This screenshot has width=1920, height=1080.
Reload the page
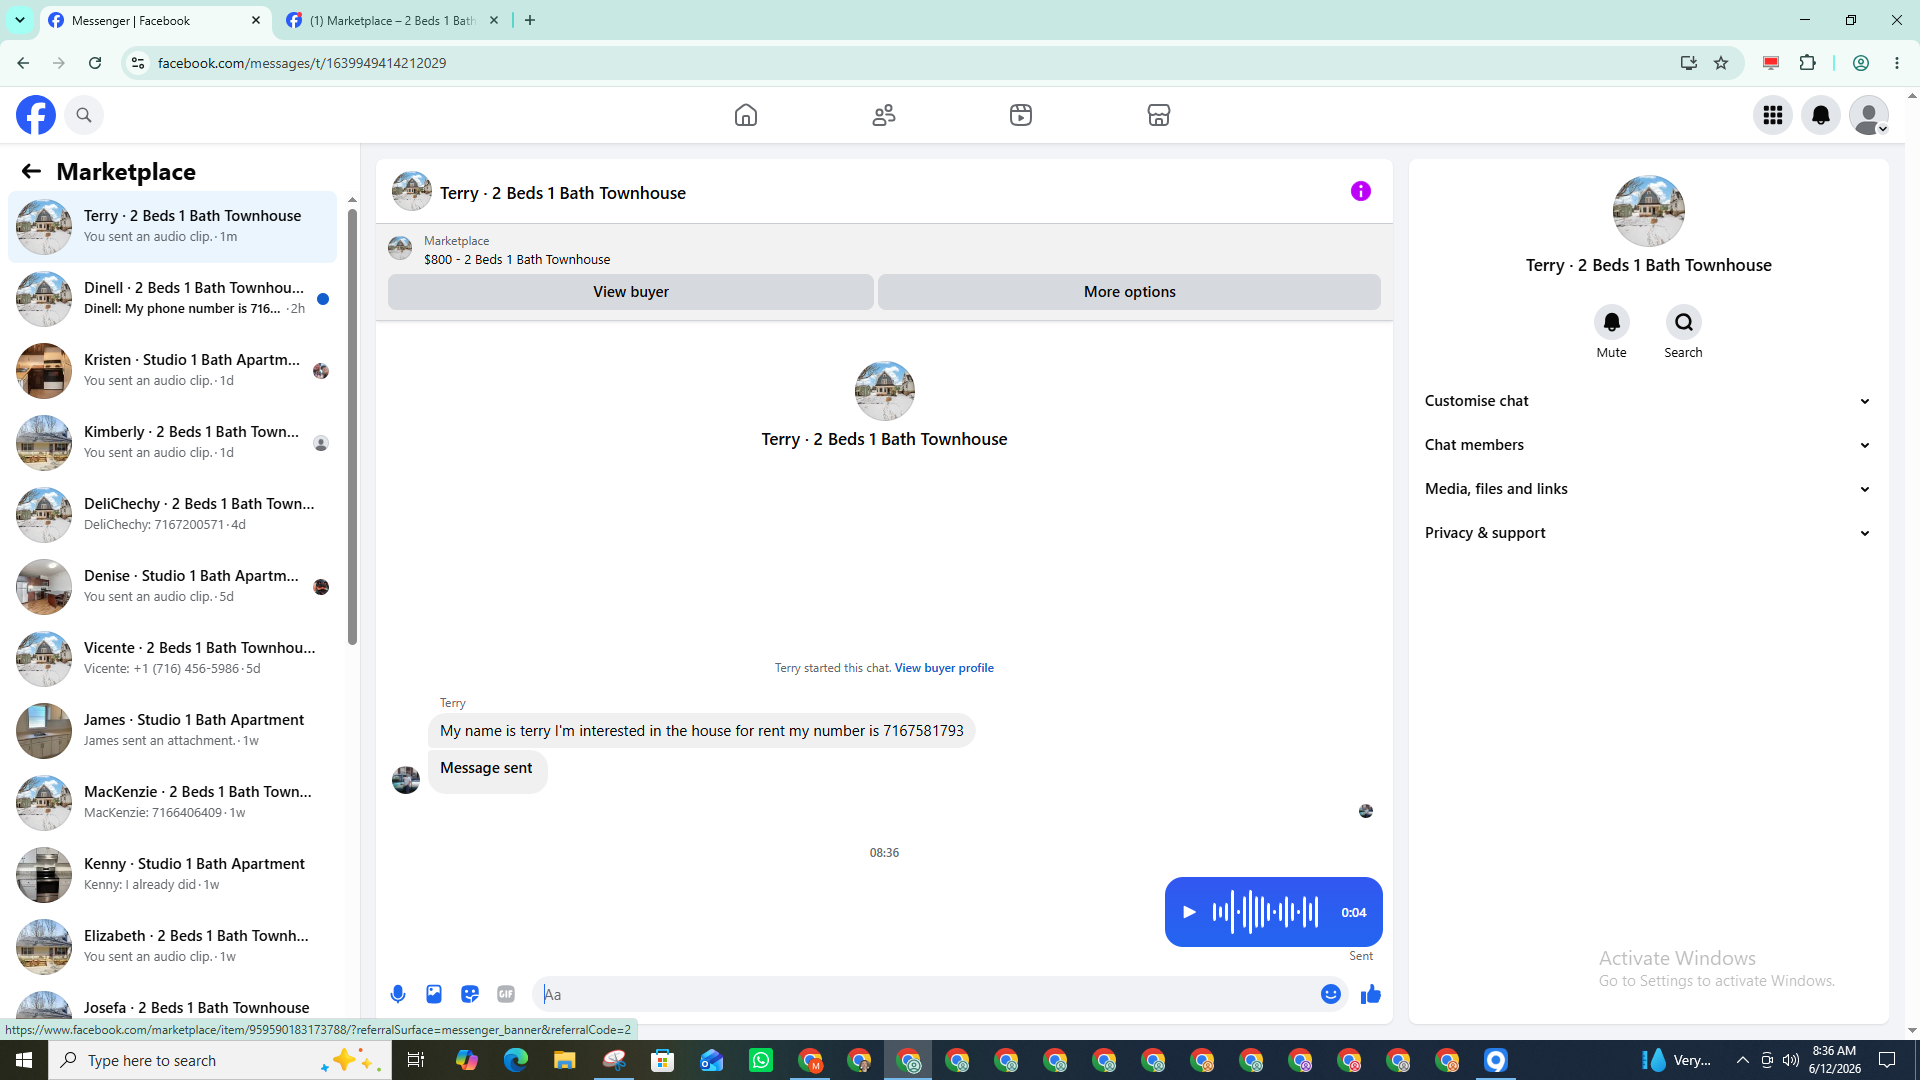95,63
